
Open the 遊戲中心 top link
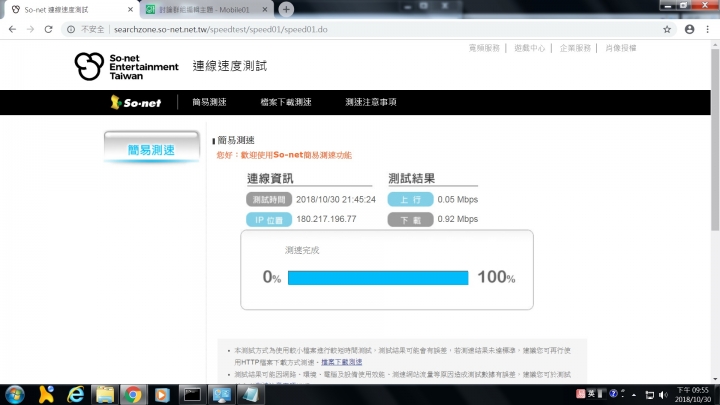(529, 48)
